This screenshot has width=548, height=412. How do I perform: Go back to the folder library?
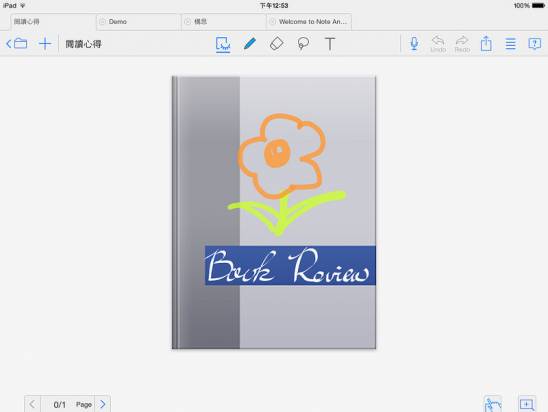[17, 44]
